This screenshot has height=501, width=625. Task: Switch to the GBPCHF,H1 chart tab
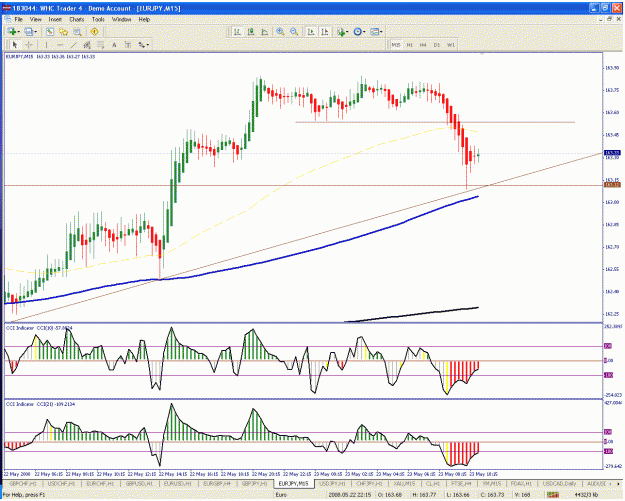23,484
